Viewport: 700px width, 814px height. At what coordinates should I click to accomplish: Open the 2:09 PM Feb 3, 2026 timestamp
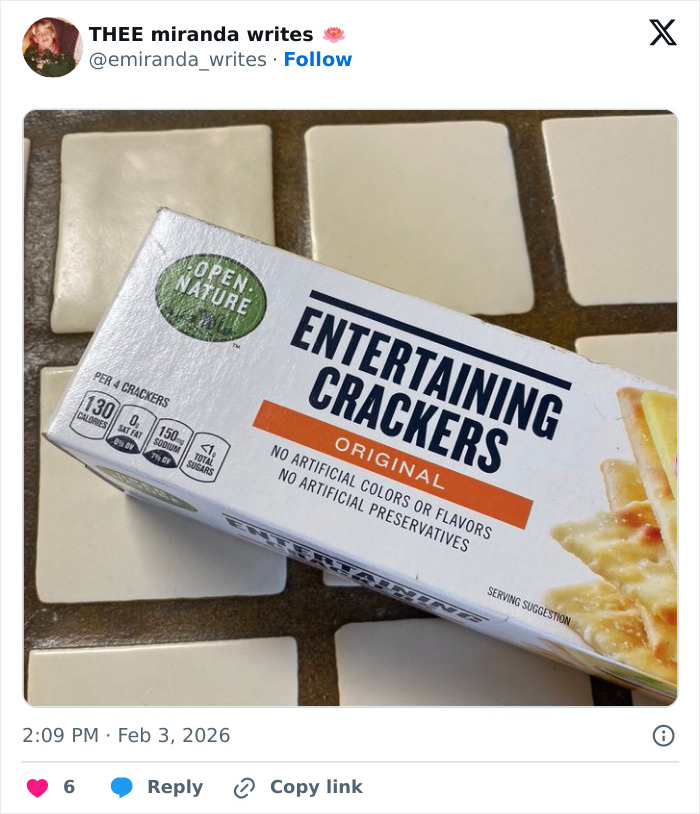(126, 736)
